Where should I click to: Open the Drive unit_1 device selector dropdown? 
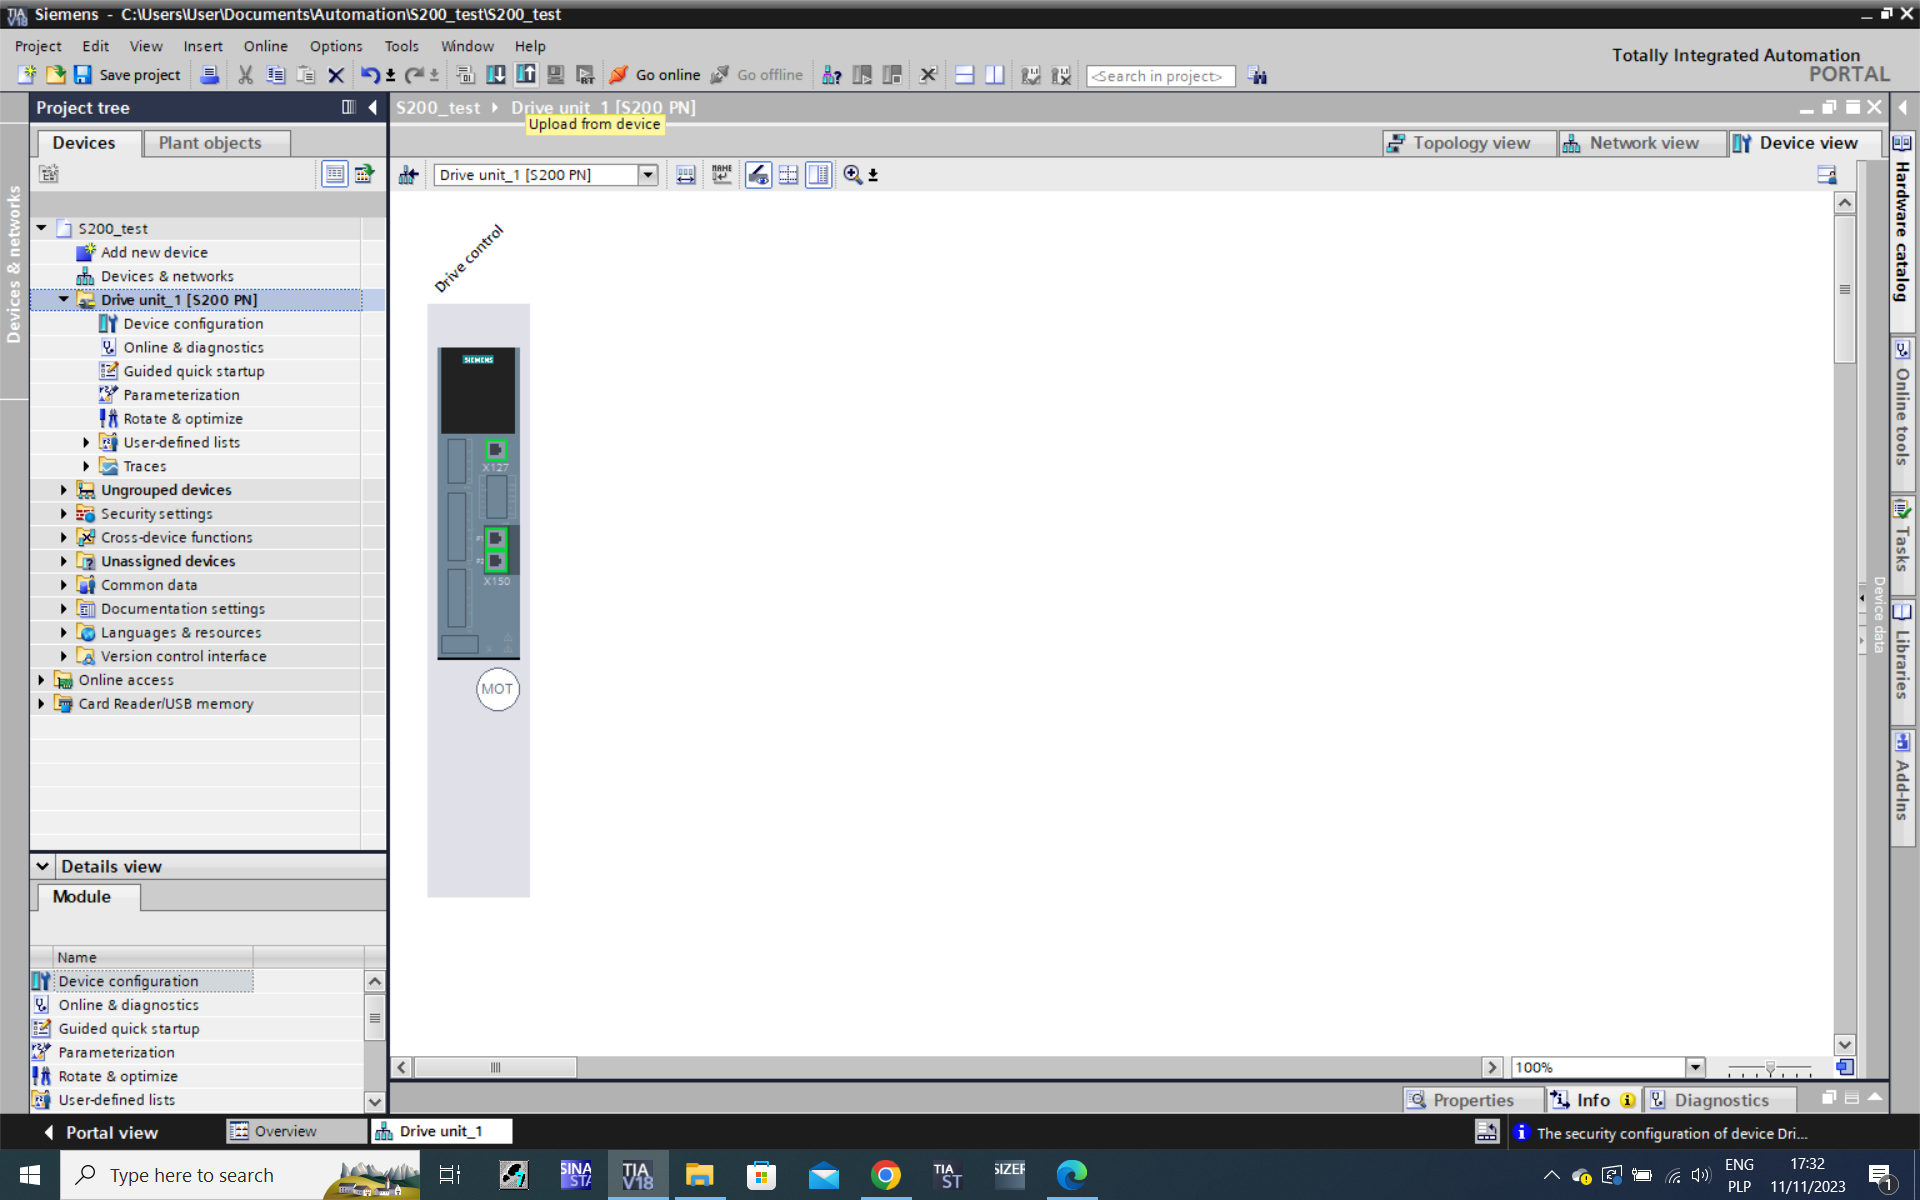click(647, 175)
